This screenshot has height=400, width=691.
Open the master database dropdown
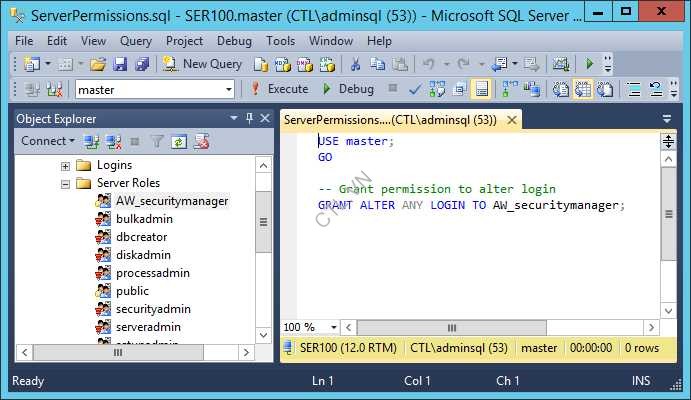tap(229, 89)
